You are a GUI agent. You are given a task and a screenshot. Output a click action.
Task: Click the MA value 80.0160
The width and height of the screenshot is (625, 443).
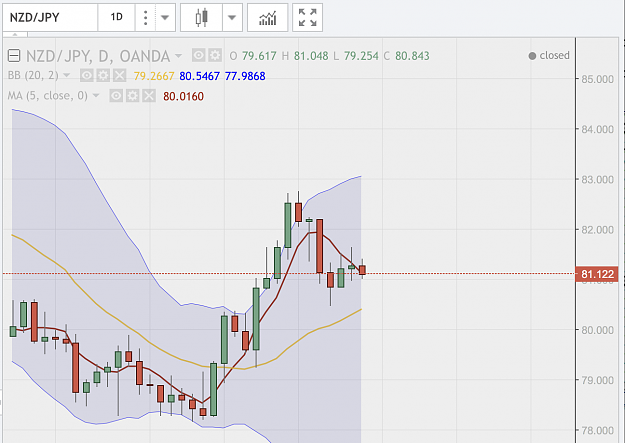coord(183,96)
